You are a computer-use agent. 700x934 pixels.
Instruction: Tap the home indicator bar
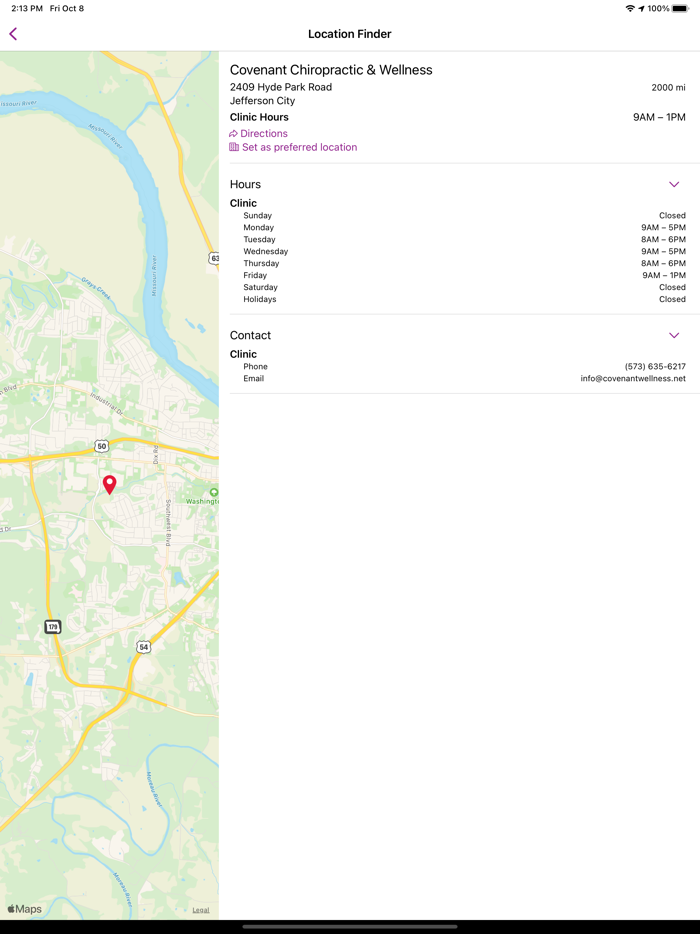click(350, 927)
